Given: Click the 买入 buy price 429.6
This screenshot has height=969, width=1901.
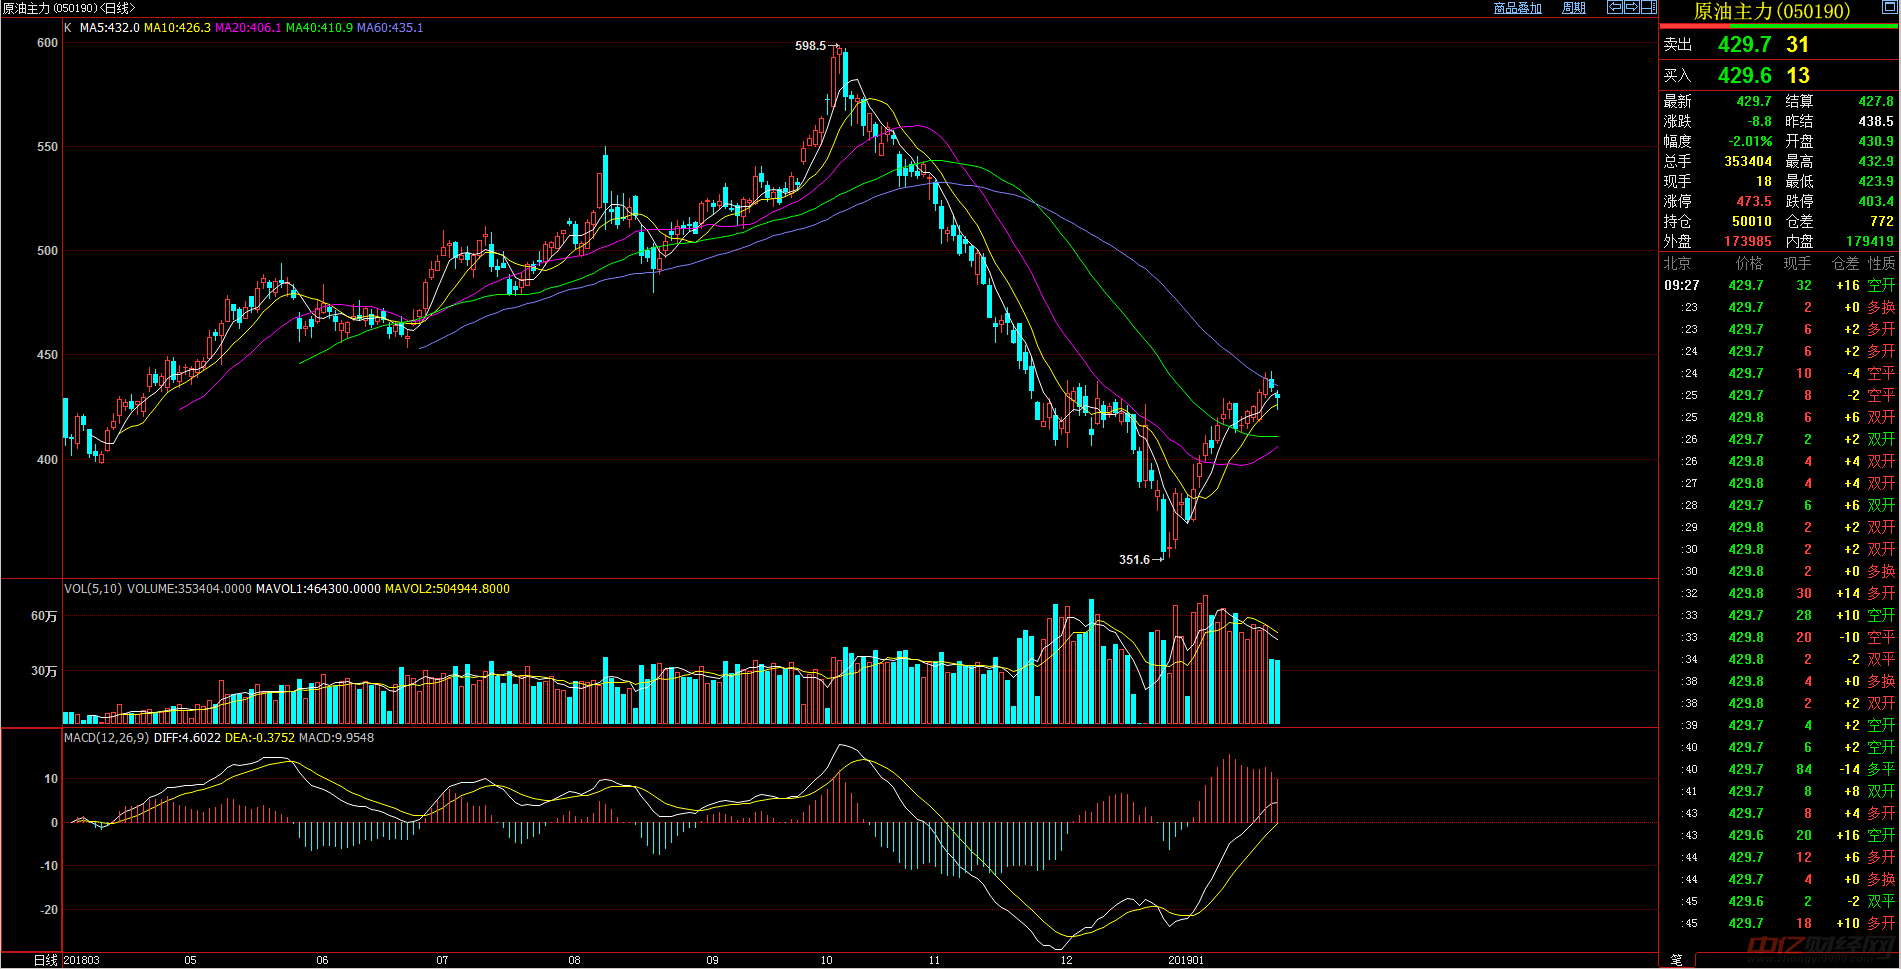Looking at the screenshot, I should pos(1744,75).
